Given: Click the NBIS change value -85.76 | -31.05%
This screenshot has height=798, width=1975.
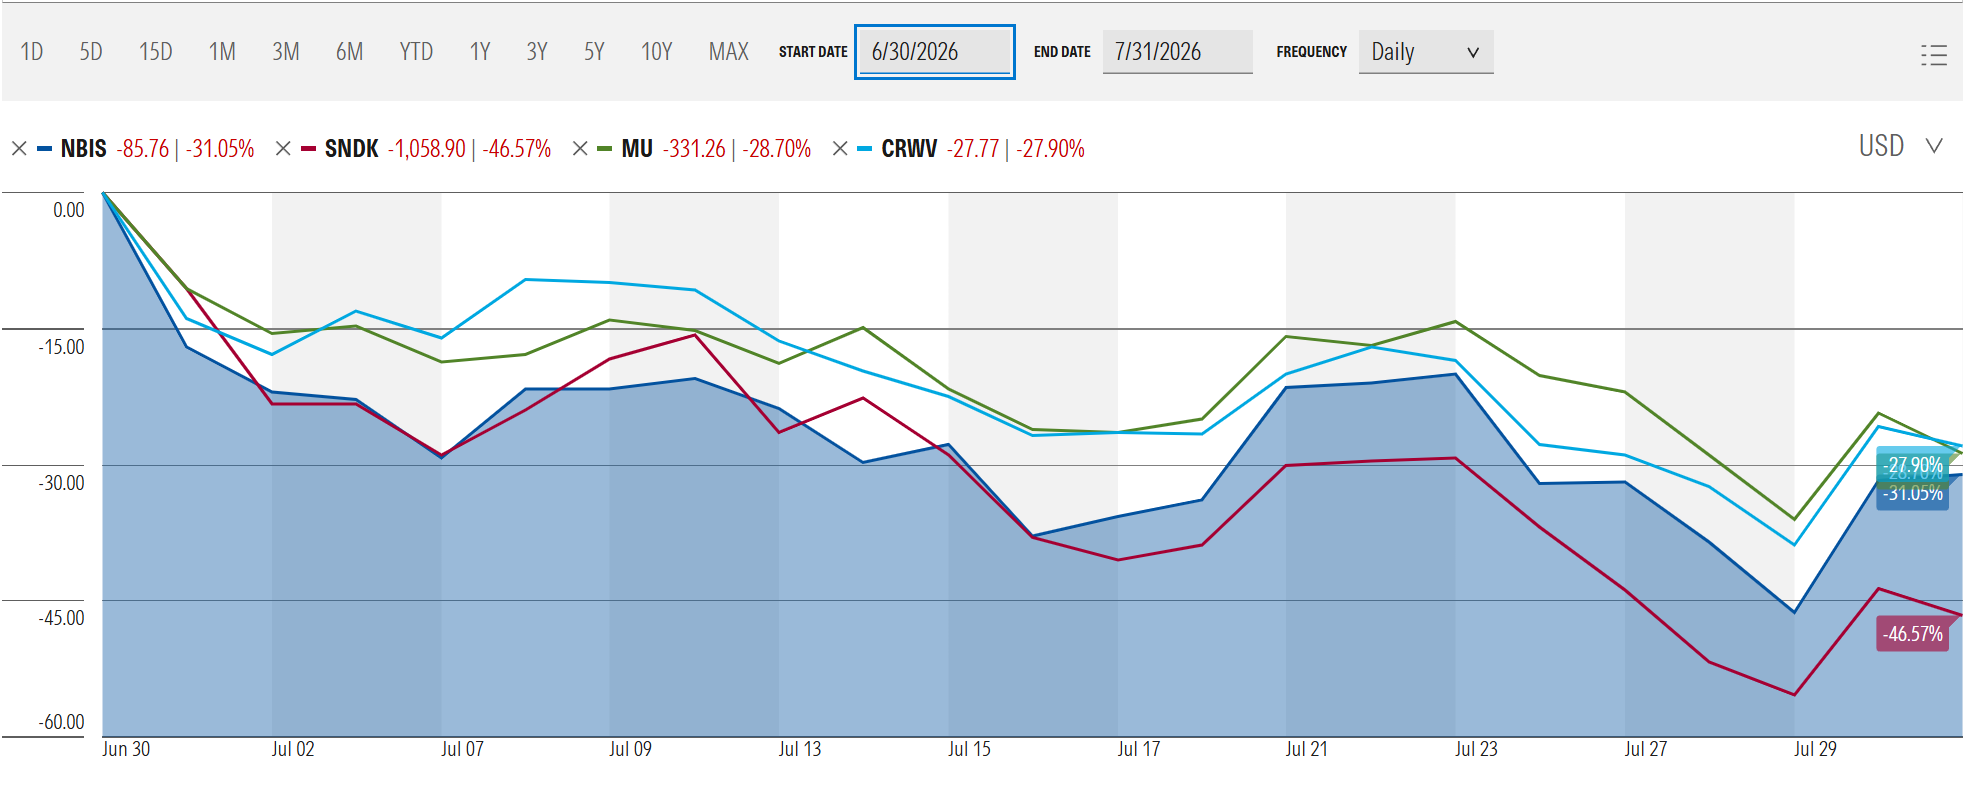Looking at the screenshot, I should coord(185,149).
